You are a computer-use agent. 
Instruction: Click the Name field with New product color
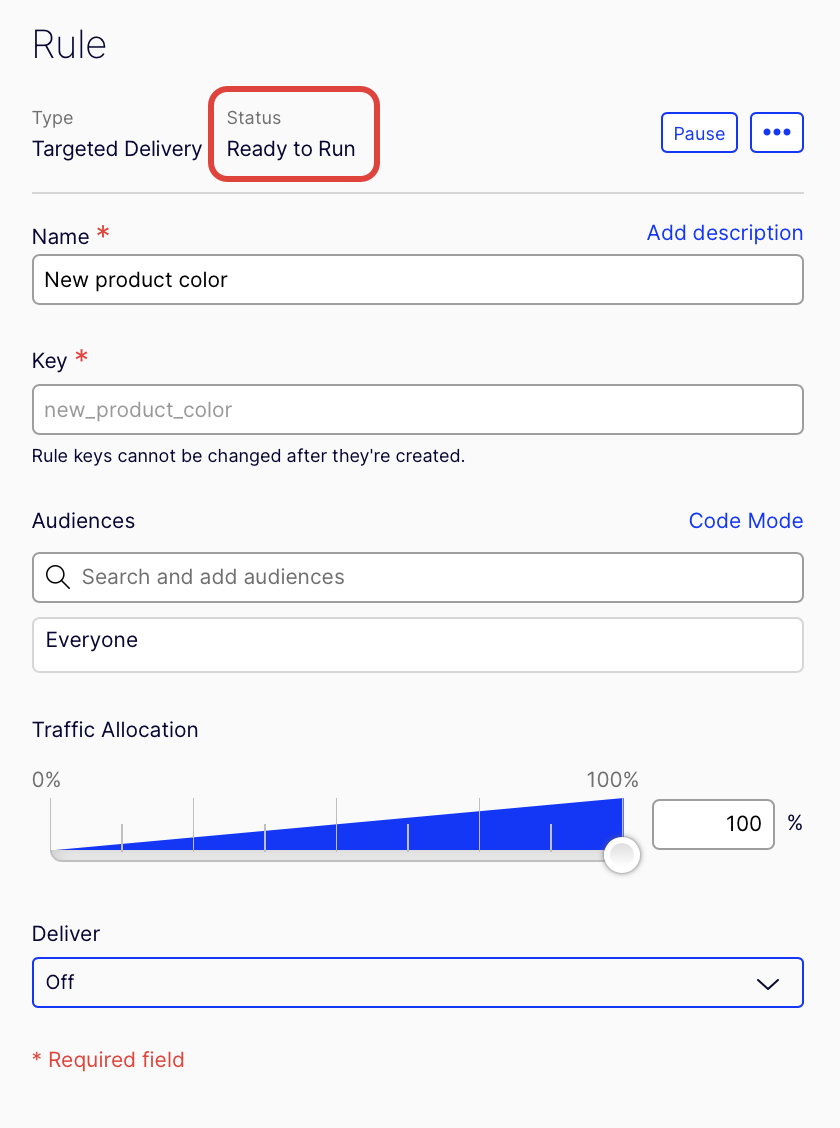point(417,280)
